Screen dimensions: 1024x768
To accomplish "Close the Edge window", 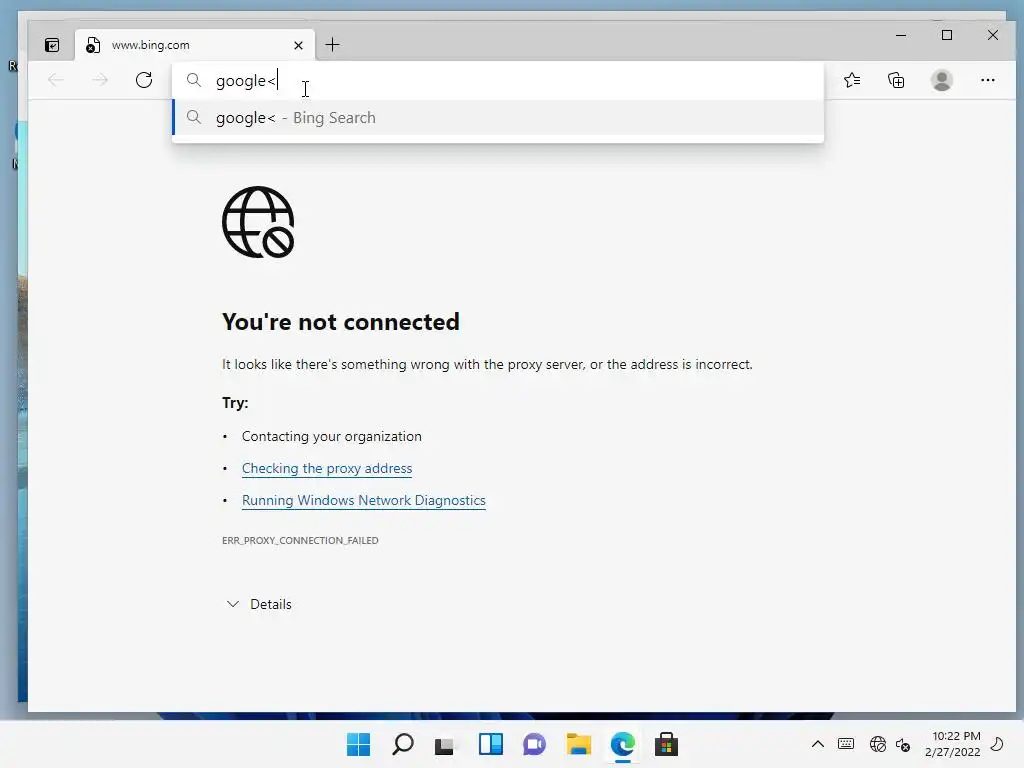I will pos(993,35).
